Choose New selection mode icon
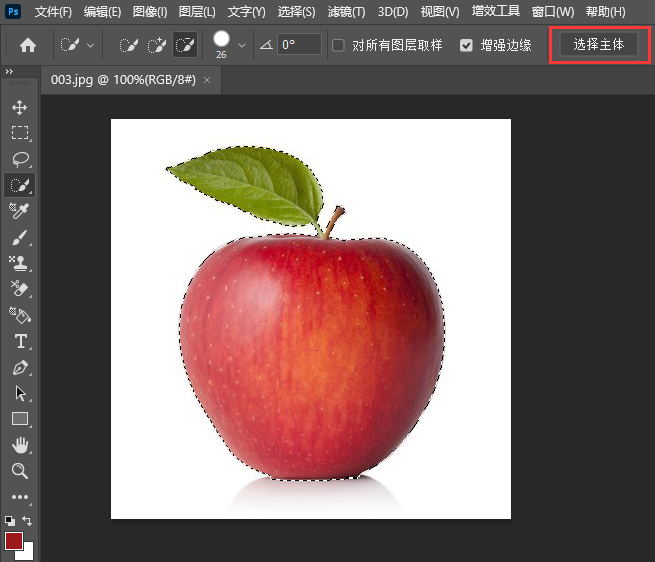This screenshot has width=655, height=562. click(129, 45)
